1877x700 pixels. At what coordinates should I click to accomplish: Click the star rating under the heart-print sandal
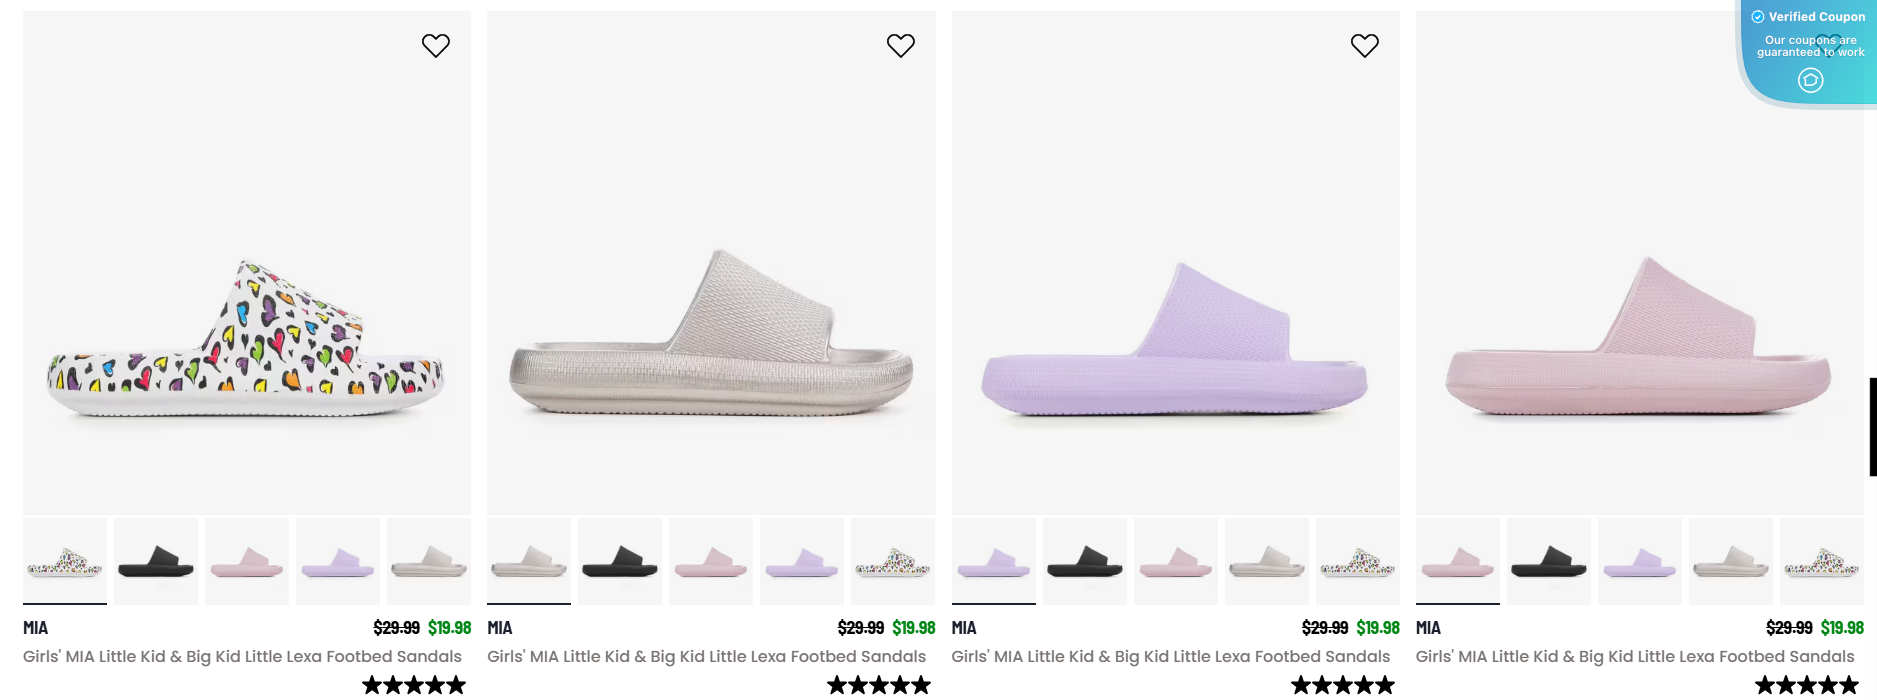click(414, 685)
